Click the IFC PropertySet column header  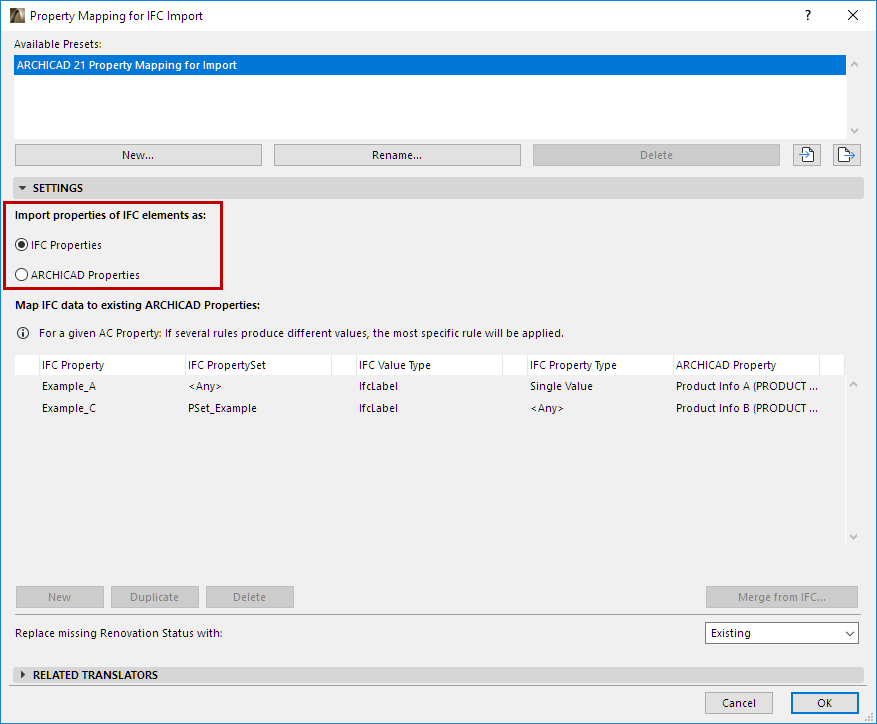pyautogui.click(x=258, y=365)
